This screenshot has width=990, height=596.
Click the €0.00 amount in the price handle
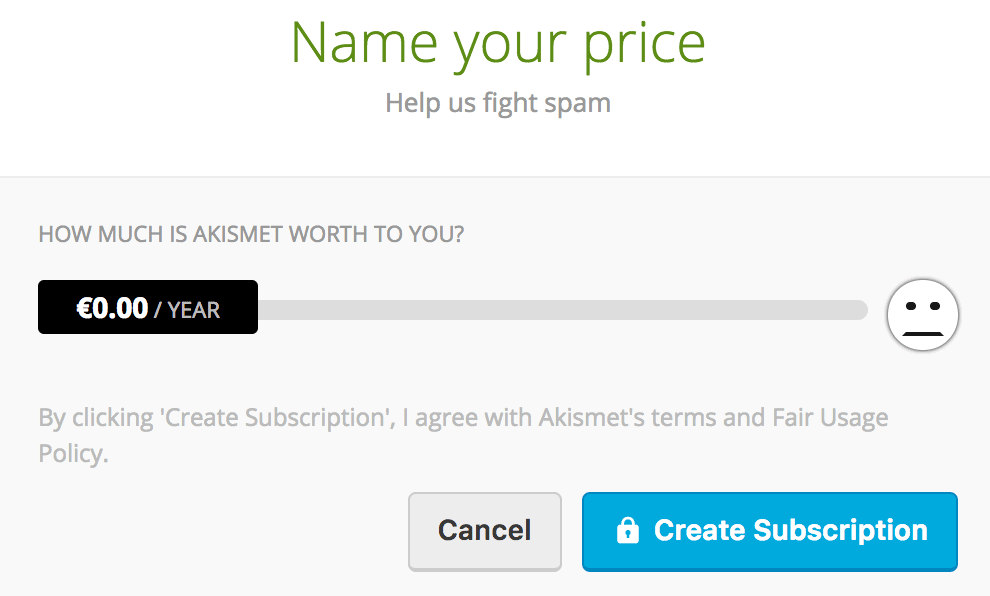(112, 308)
